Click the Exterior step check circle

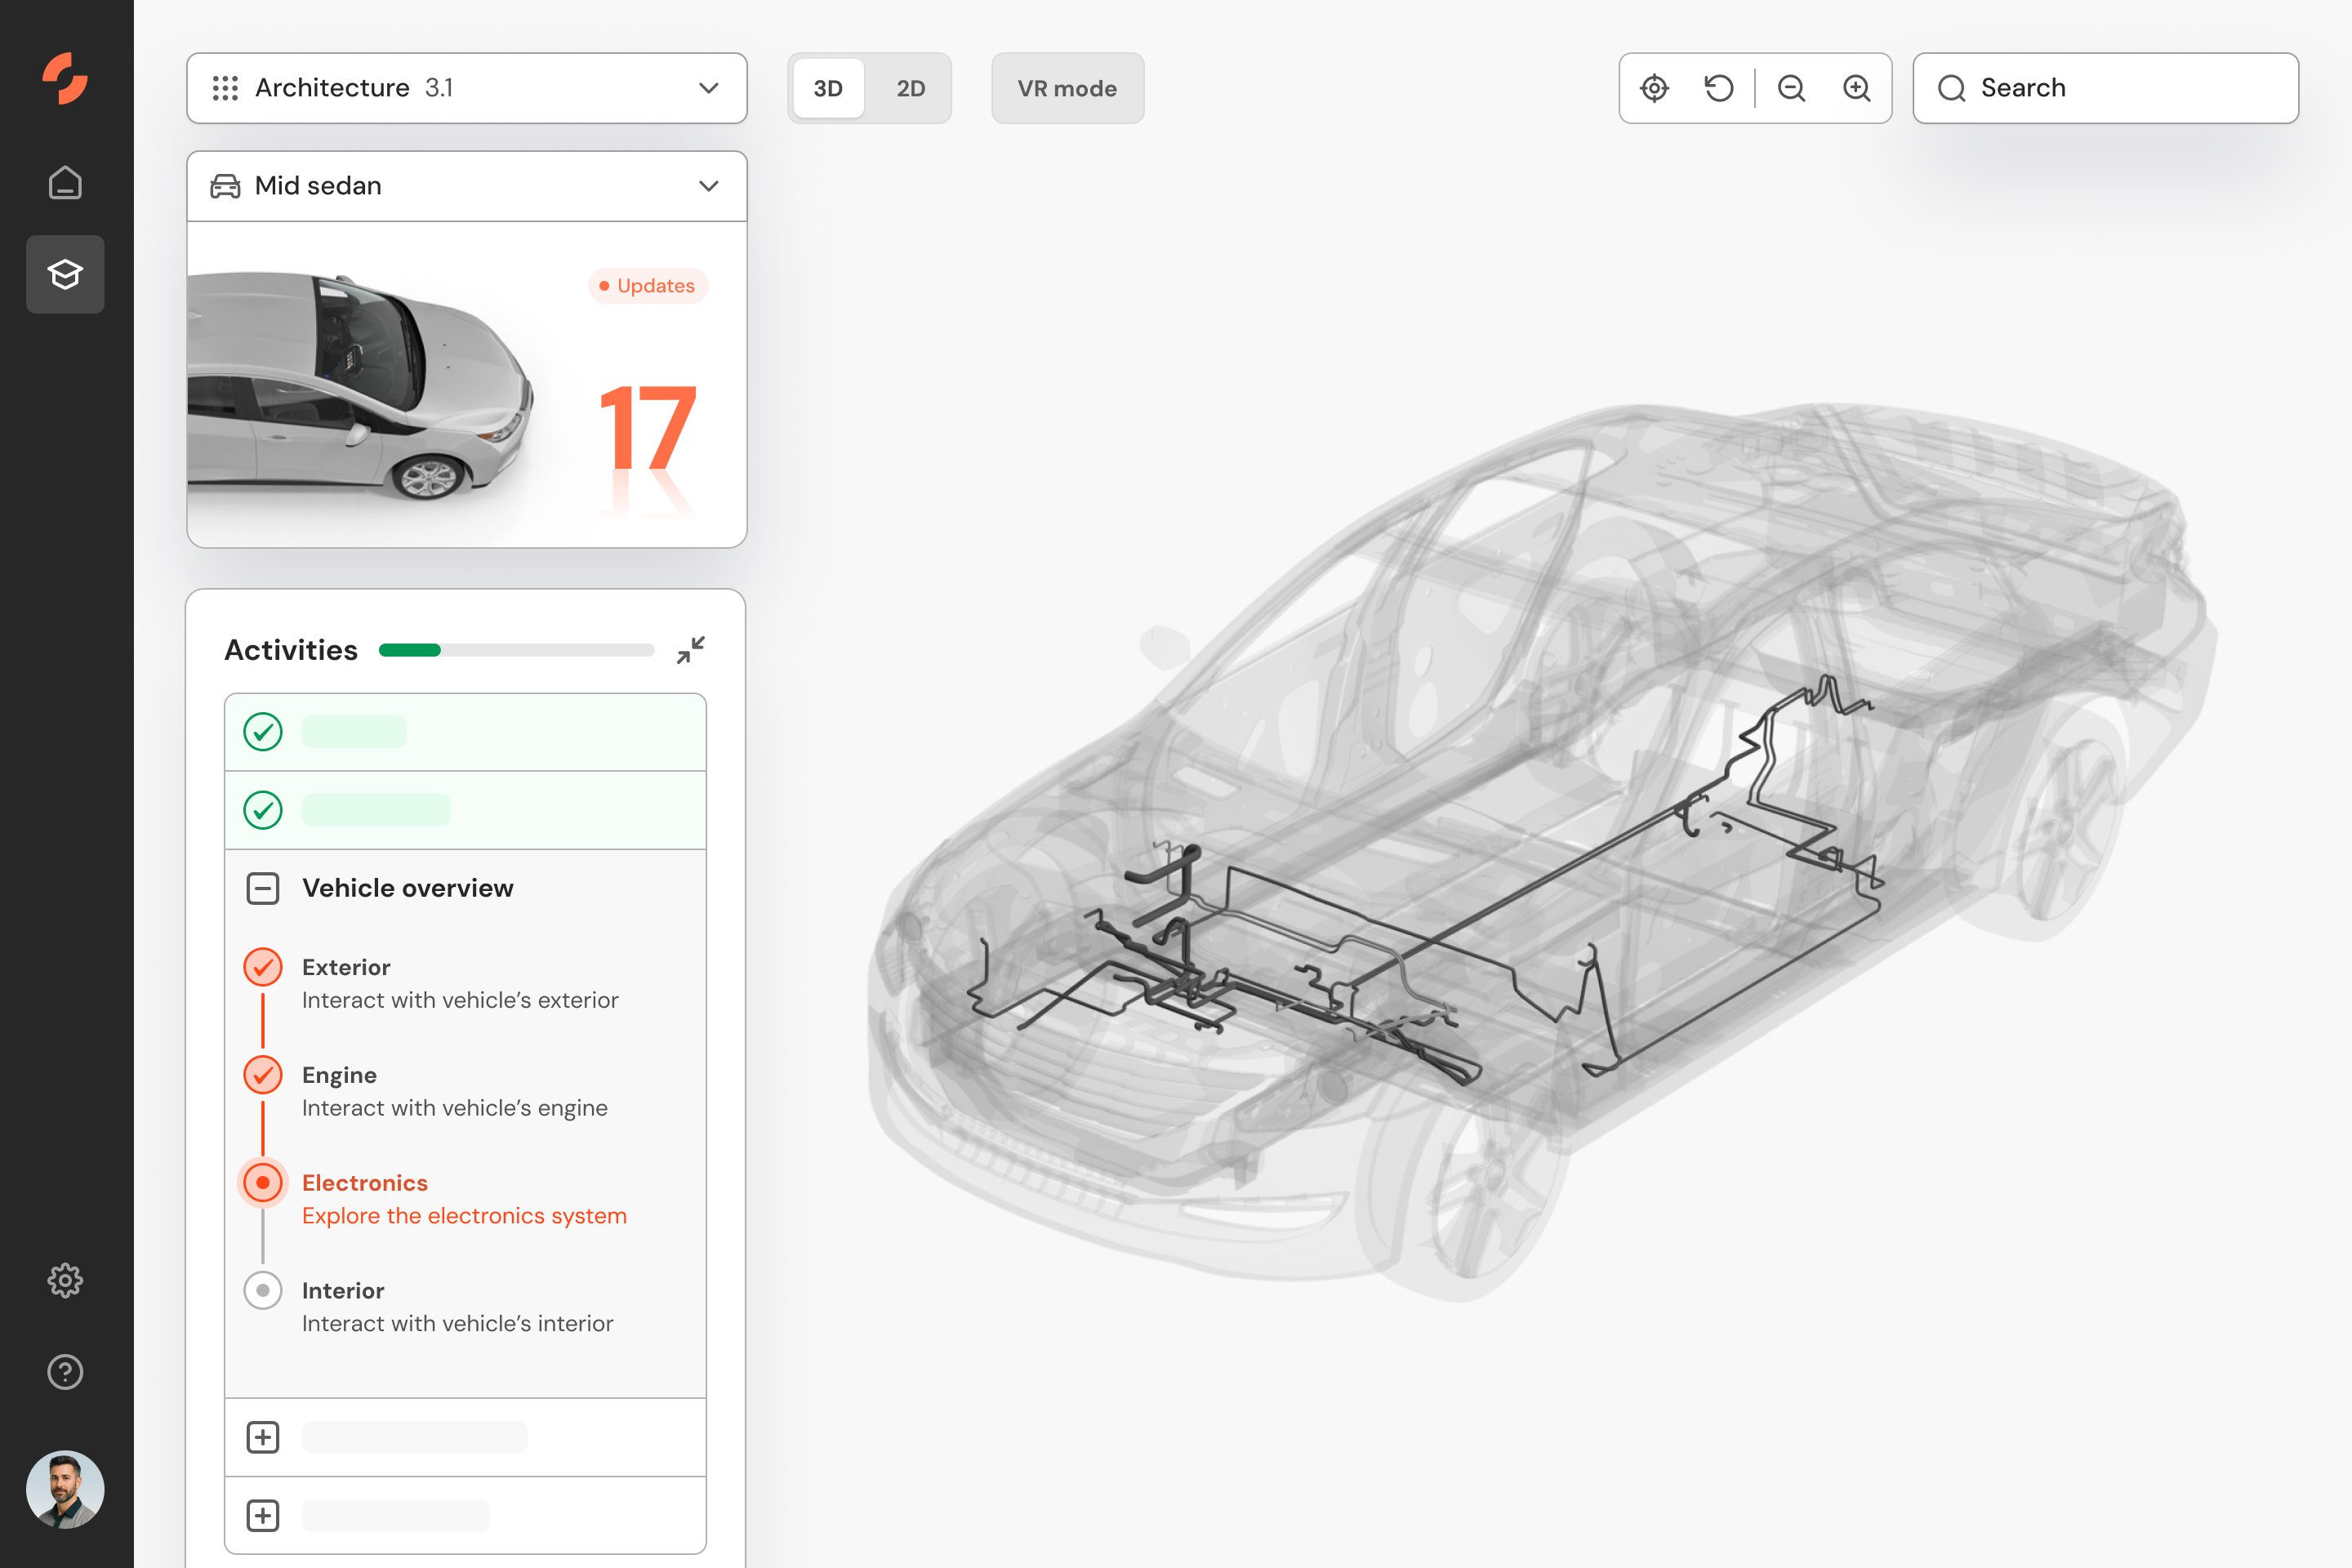pos(263,967)
